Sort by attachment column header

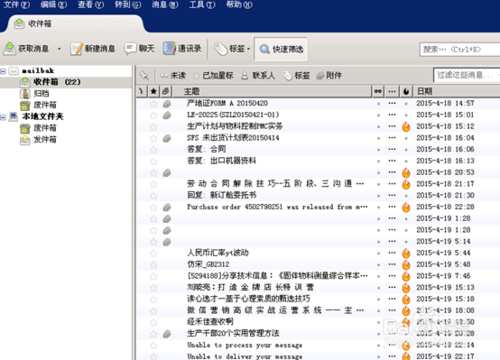coord(166,91)
